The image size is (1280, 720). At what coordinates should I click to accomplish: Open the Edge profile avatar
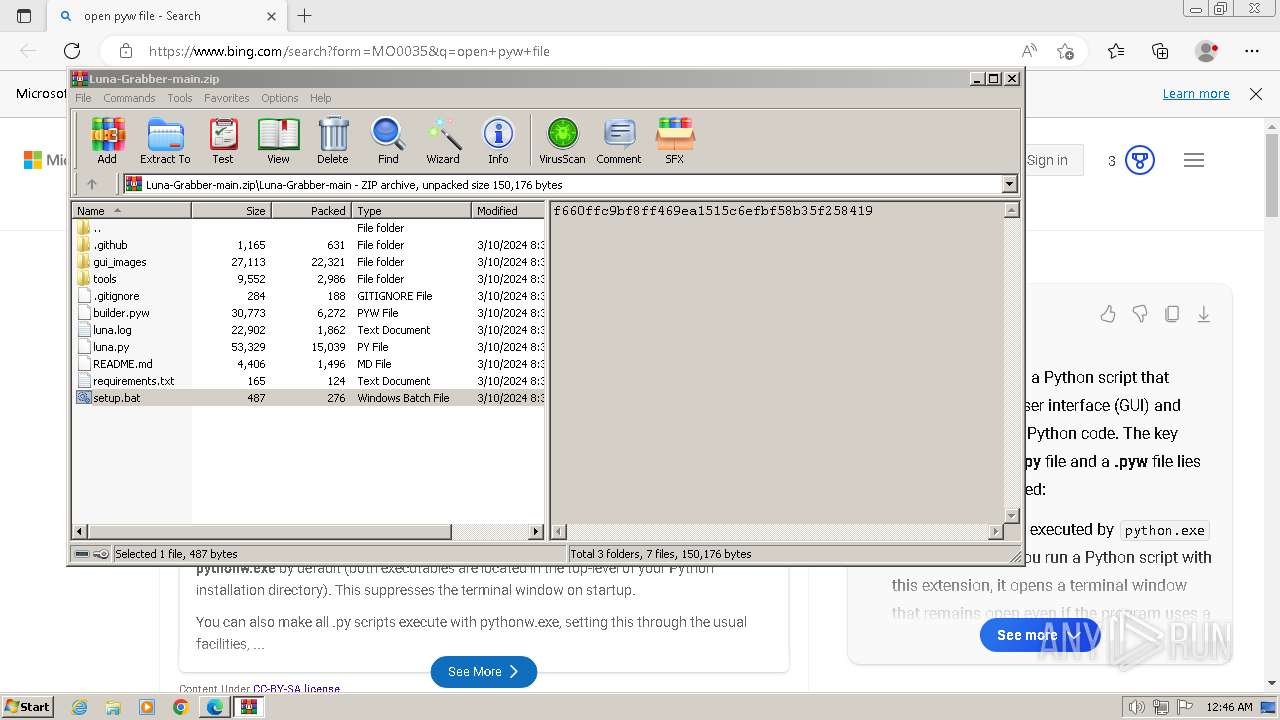1206,51
